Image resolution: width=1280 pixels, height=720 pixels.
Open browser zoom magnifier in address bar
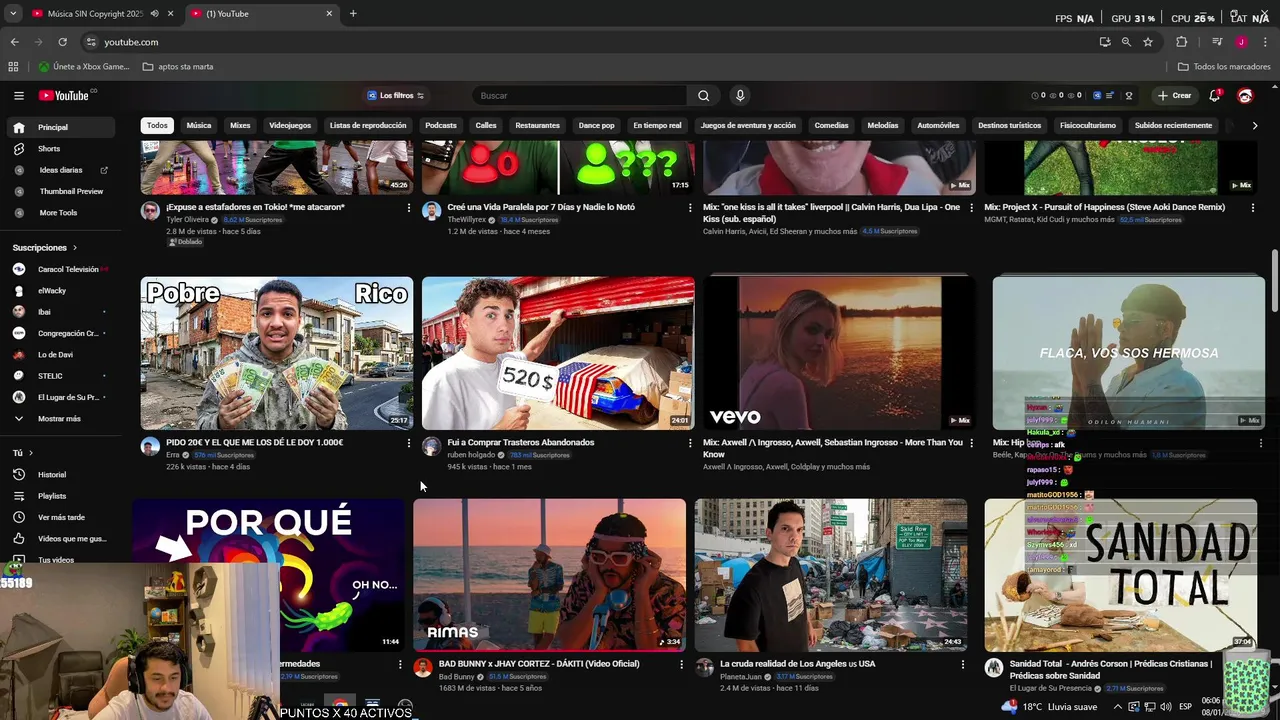pyautogui.click(x=1126, y=42)
